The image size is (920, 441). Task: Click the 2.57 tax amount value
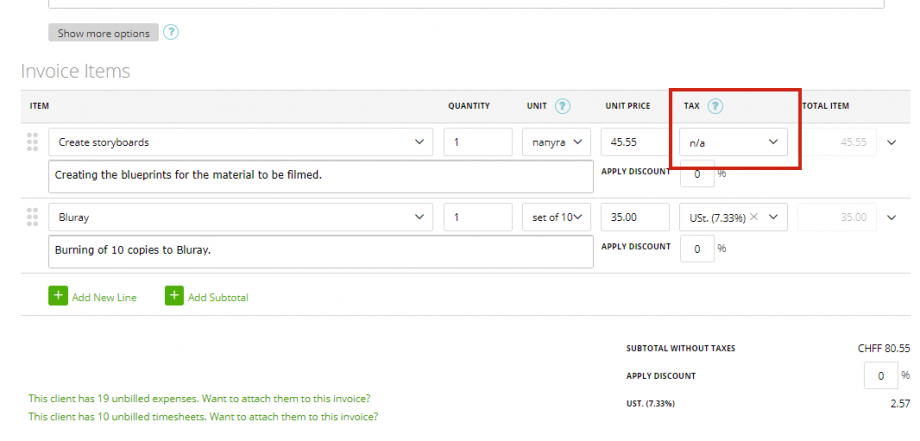click(x=900, y=403)
